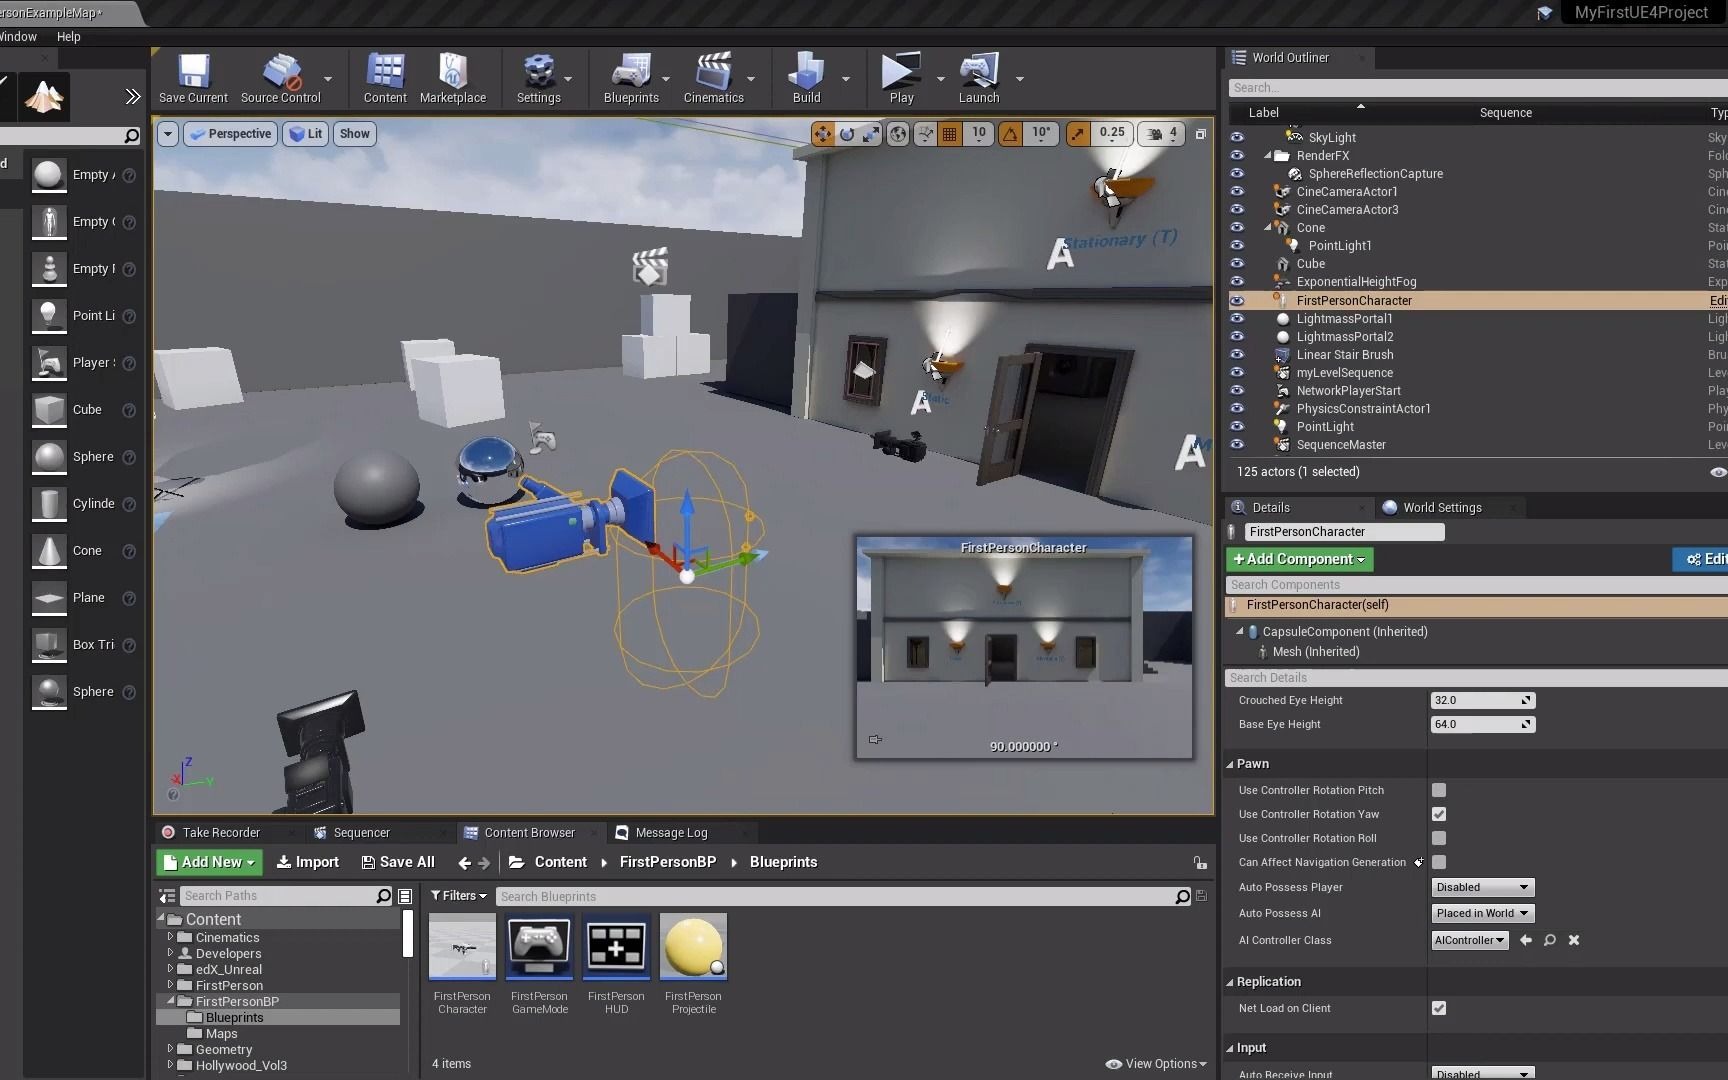Open the FirstPersonProjectile blueprint thumbnail
Viewport: 1728px width, 1080px height.
(x=693, y=946)
